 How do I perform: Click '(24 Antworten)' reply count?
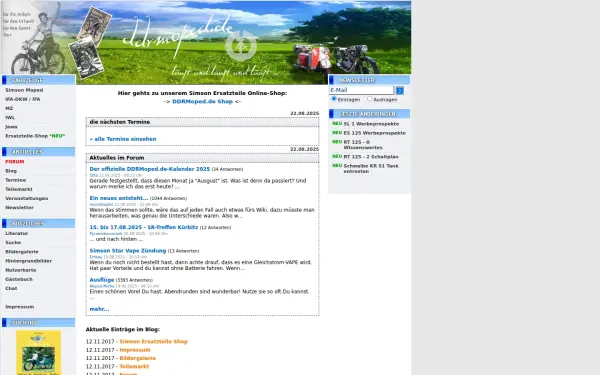pos(227,170)
